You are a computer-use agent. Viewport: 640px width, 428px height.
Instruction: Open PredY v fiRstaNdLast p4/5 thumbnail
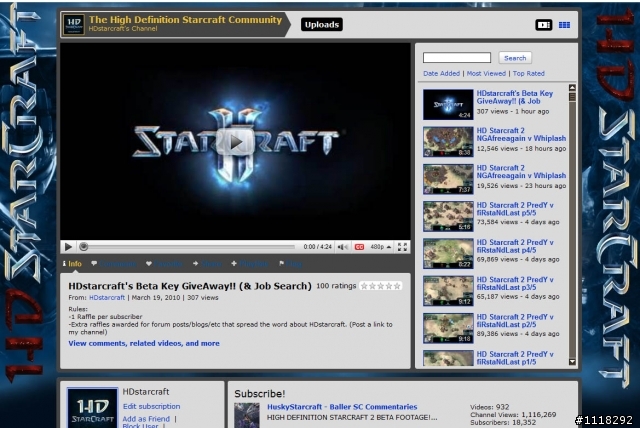pos(448,253)
